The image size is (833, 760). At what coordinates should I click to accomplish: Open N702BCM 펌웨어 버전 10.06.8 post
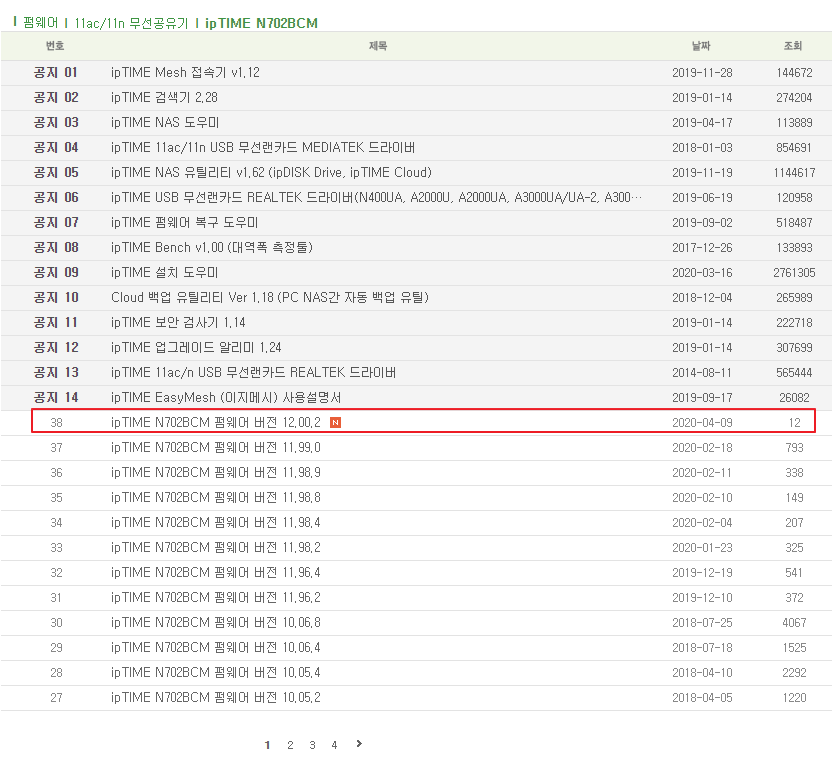pos(216,622)
